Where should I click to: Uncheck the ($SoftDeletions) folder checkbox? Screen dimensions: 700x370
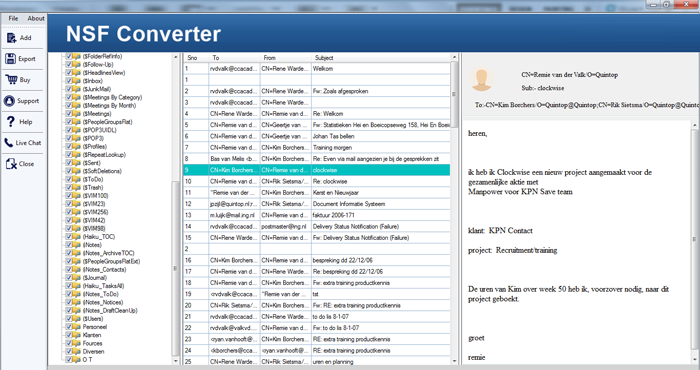69,171
